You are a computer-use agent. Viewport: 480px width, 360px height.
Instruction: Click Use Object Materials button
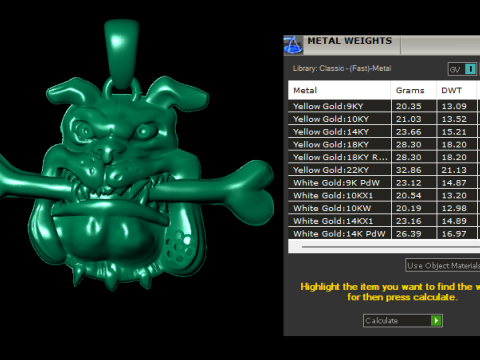pos(443,265)
